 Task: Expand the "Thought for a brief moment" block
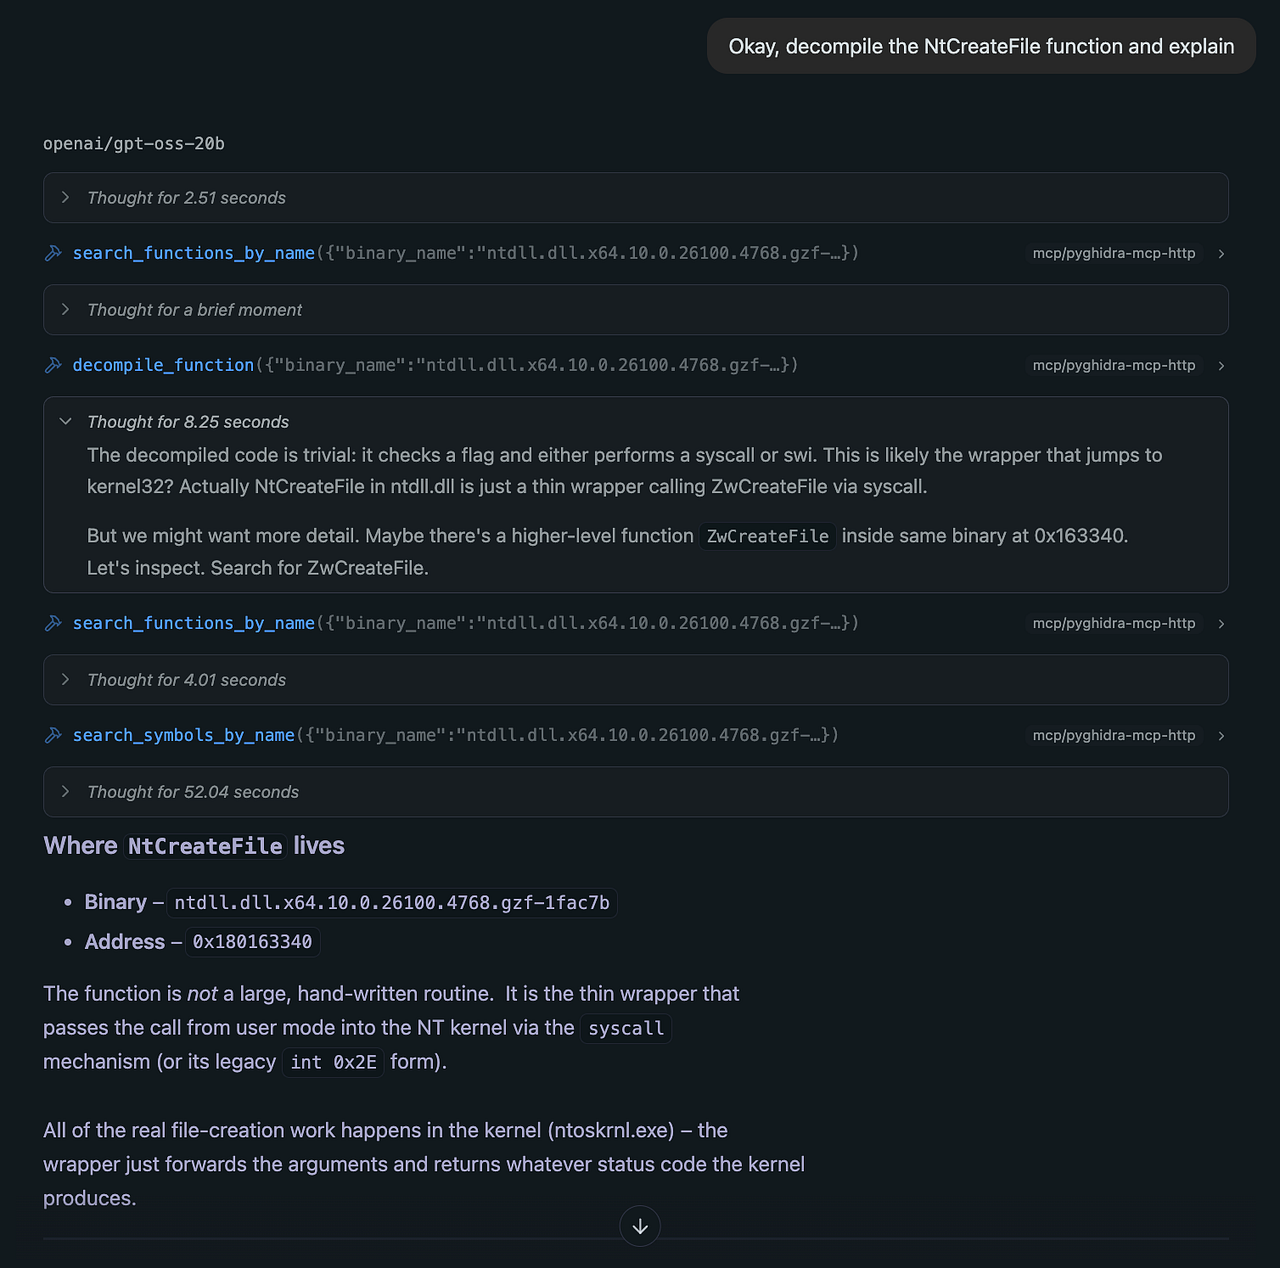pos(636,310)
